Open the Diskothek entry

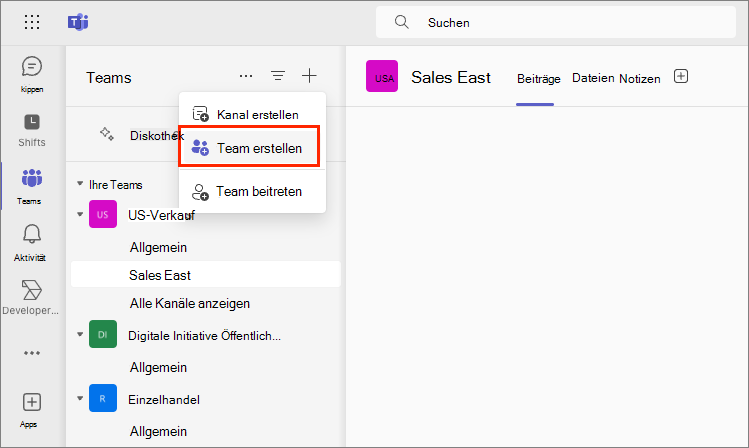click(x=157, y=136)
